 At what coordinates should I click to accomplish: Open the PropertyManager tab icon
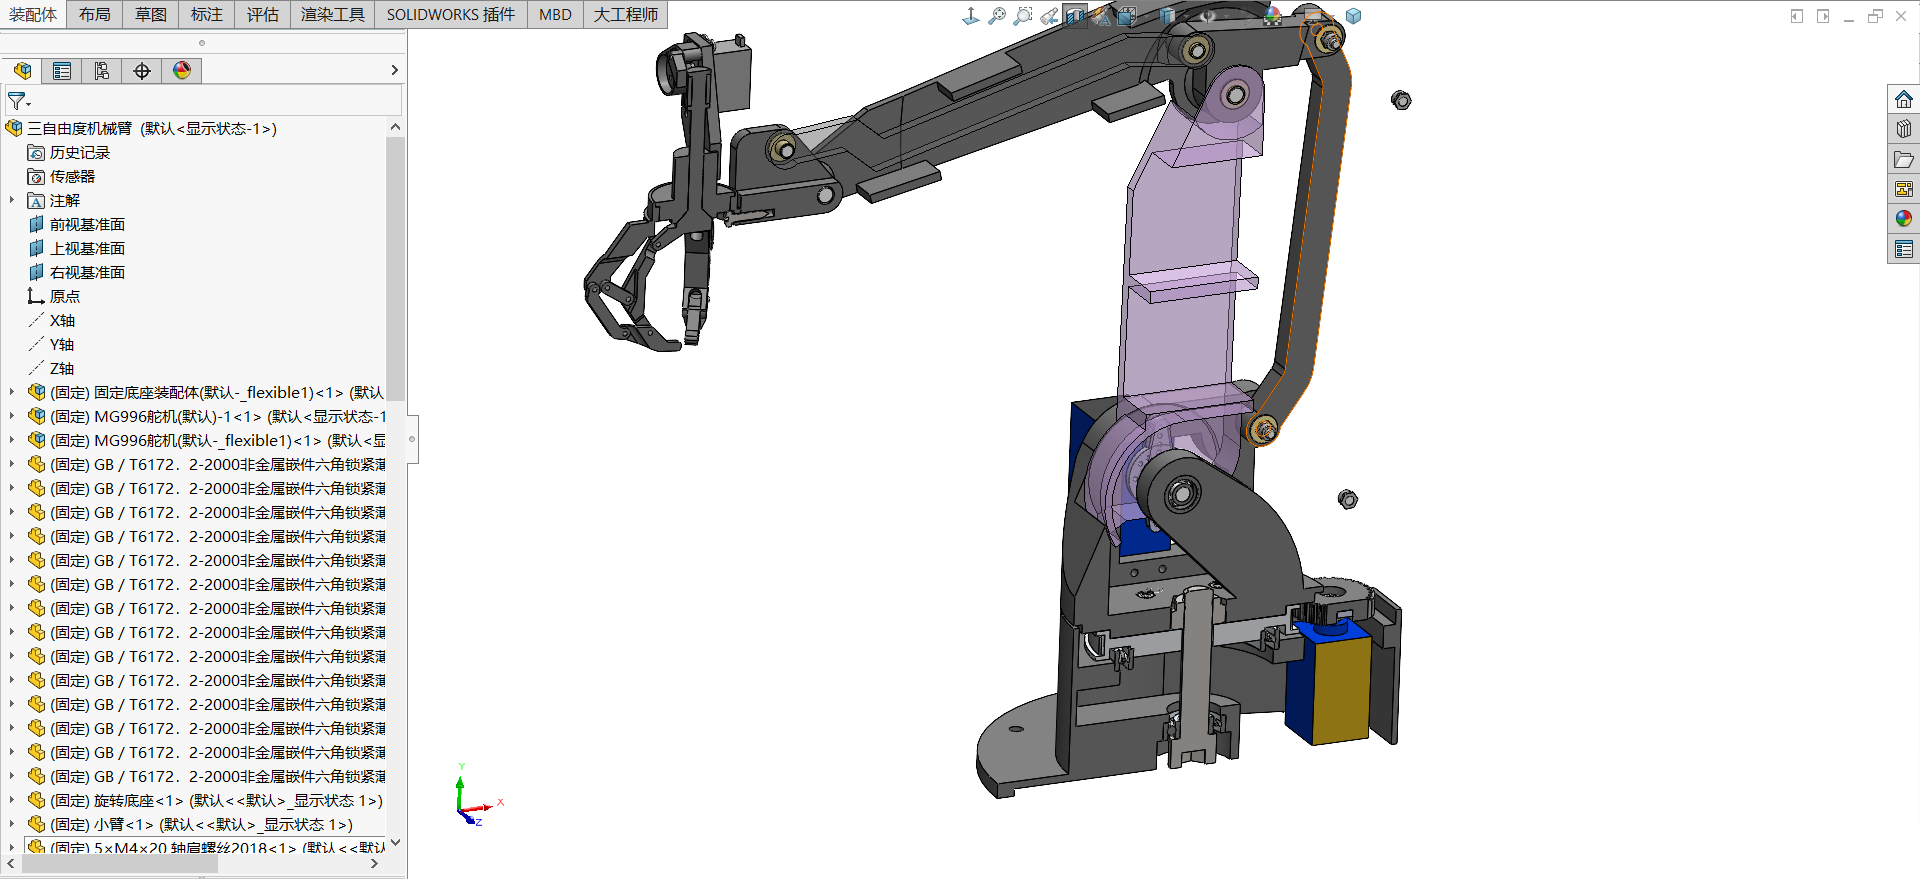[62, 71]
